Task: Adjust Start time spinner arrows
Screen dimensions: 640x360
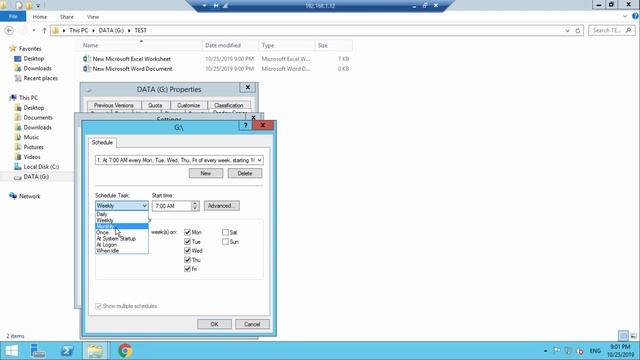Action: tap(195, 206)
